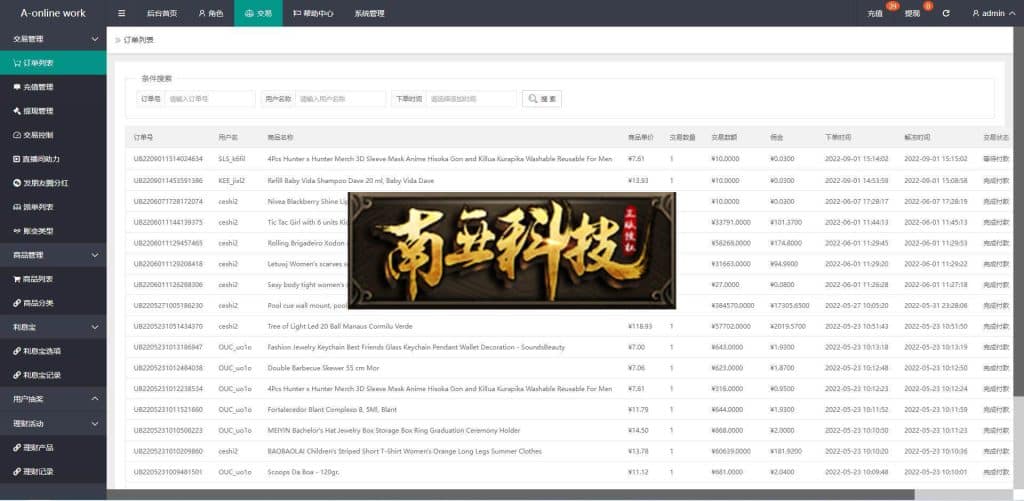
Task: Click the user icon beside 角色 tab
Action: coord(202,13)
